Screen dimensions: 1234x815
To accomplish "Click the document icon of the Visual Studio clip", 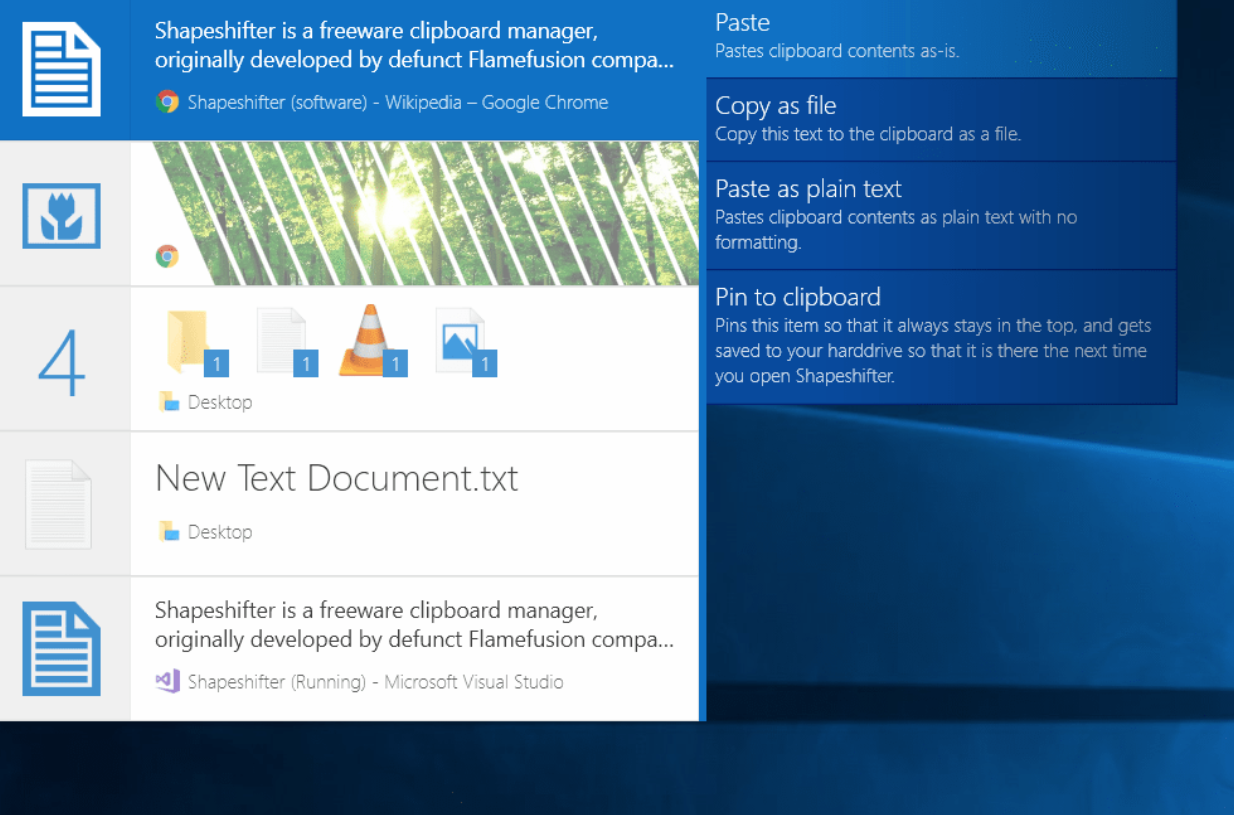I will [x=62, y=649].
